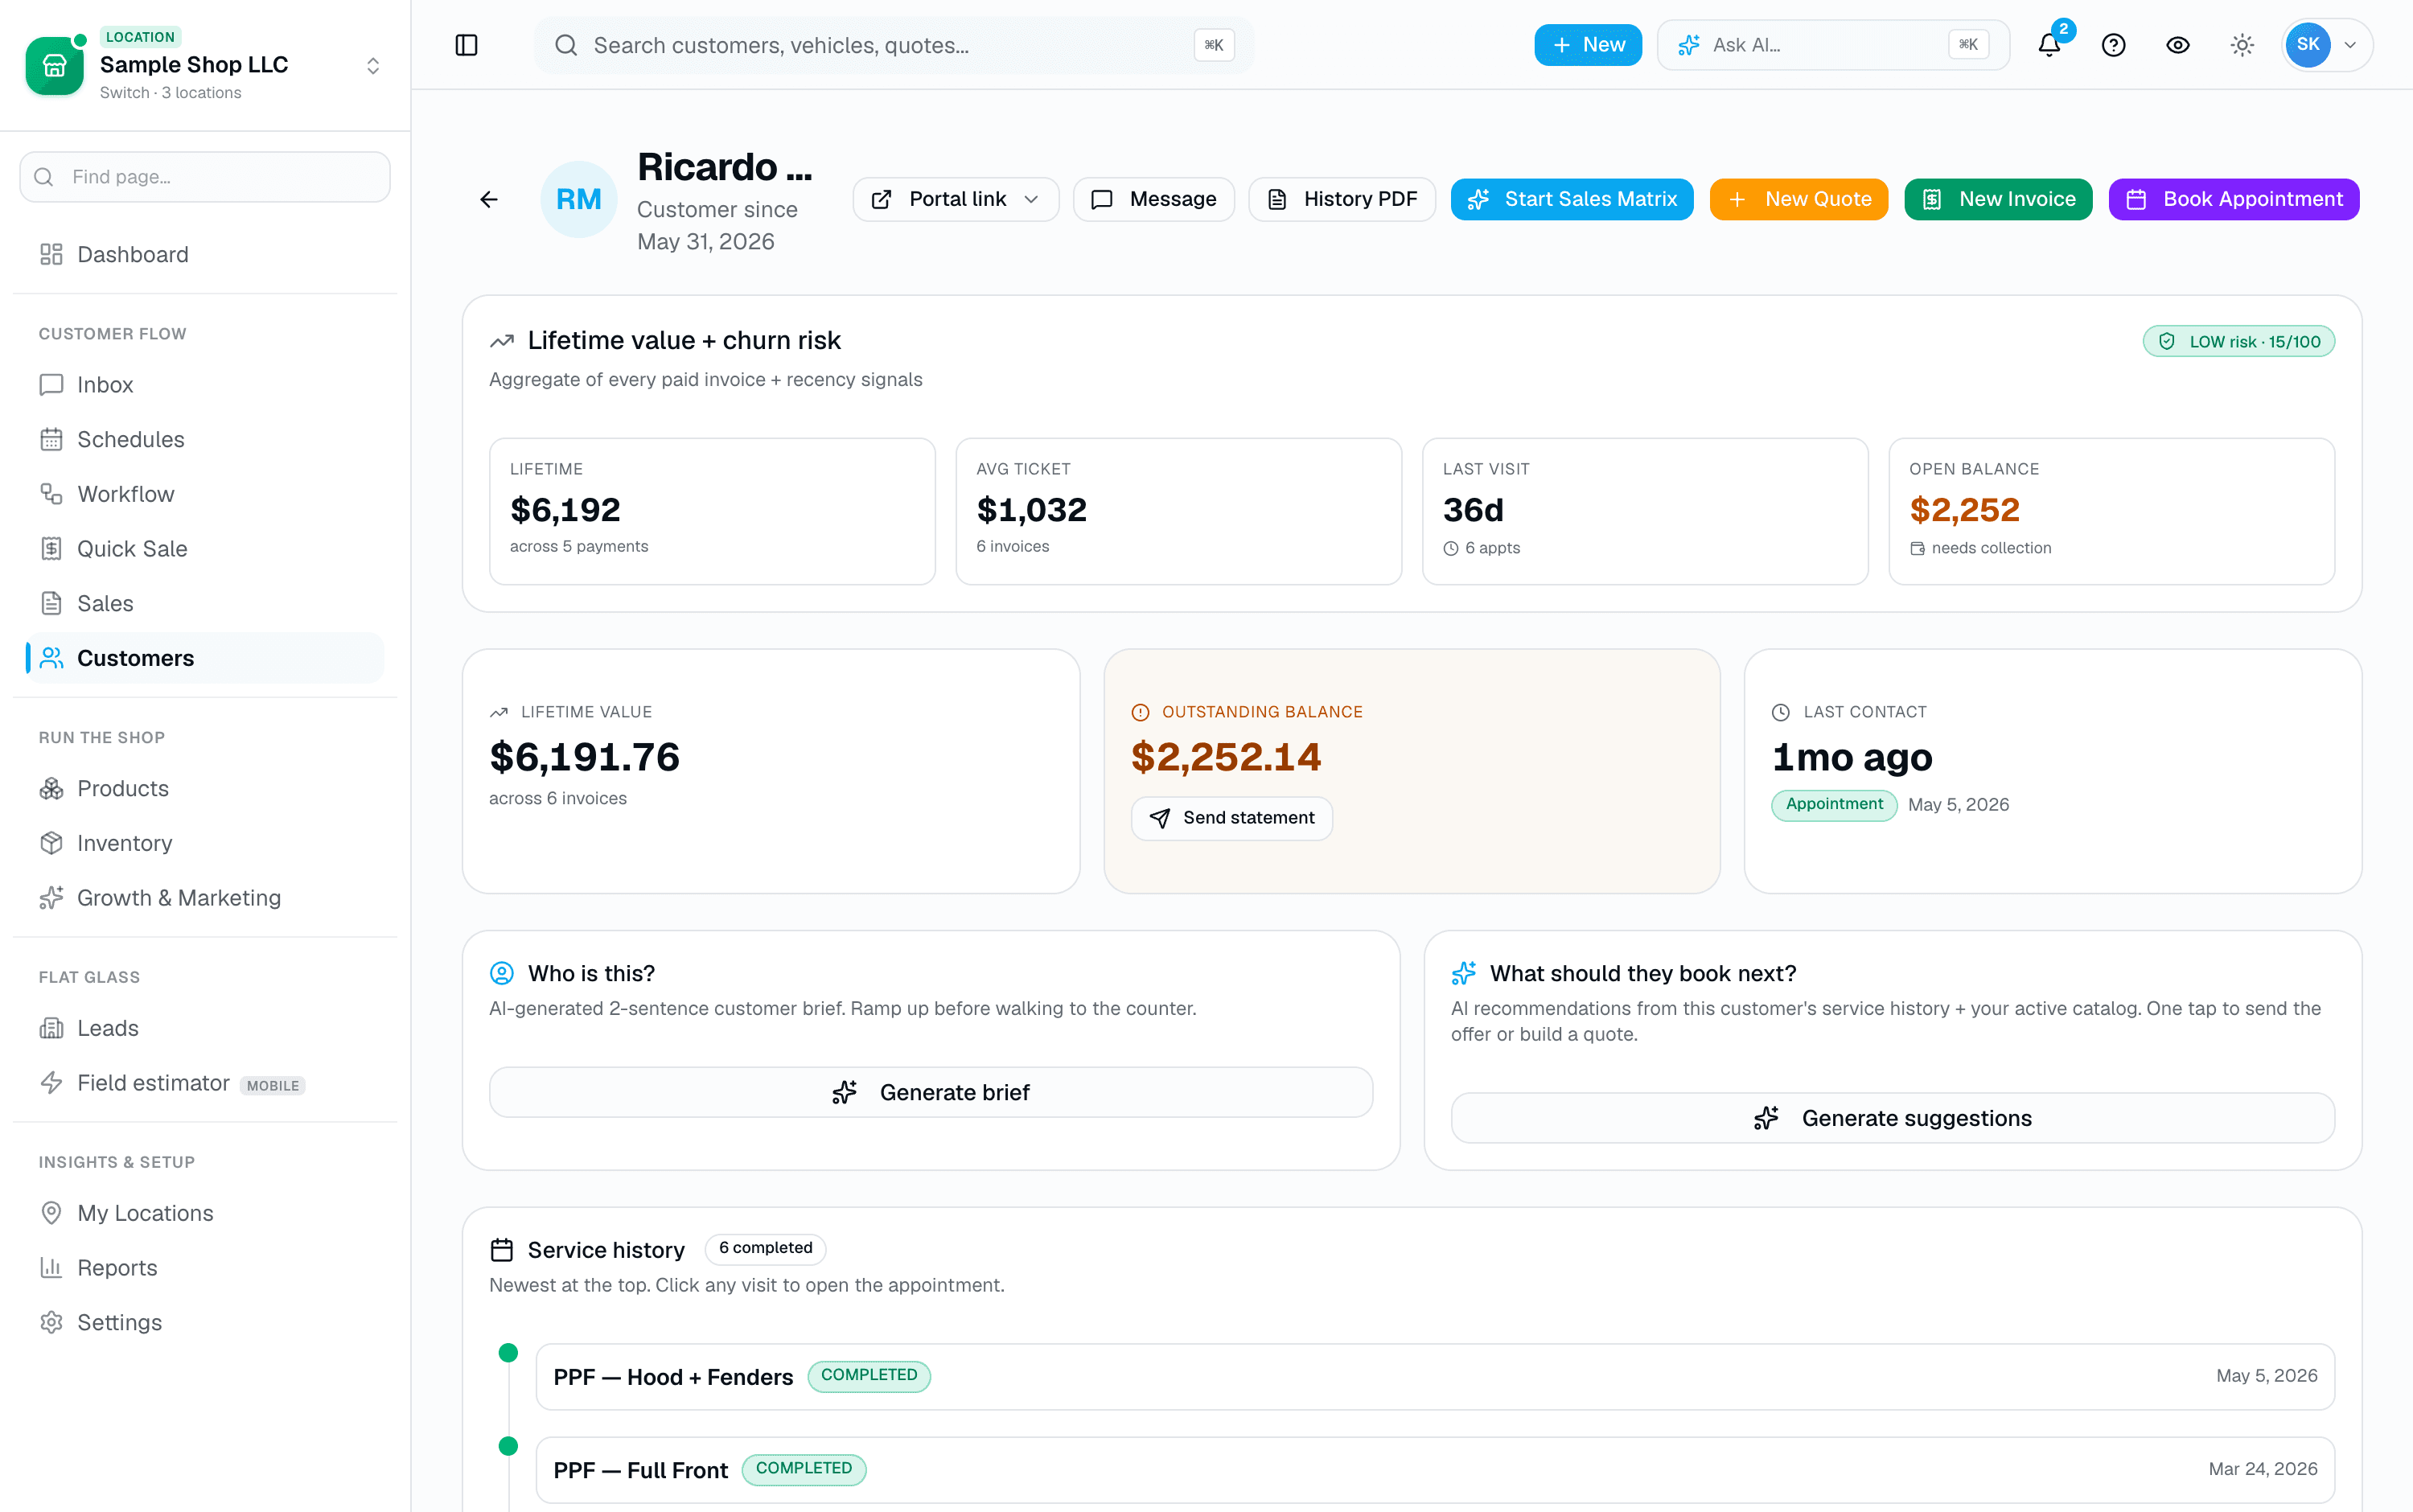Go to Schedules page

pyautogui.click(x=205, y=440)
